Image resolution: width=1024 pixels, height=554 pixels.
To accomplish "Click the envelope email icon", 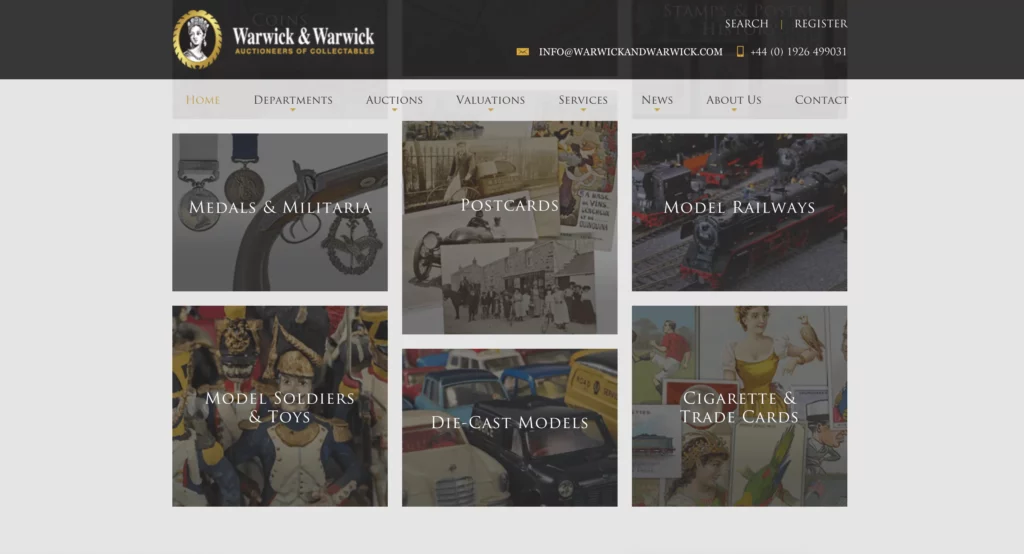I will 522,52.
